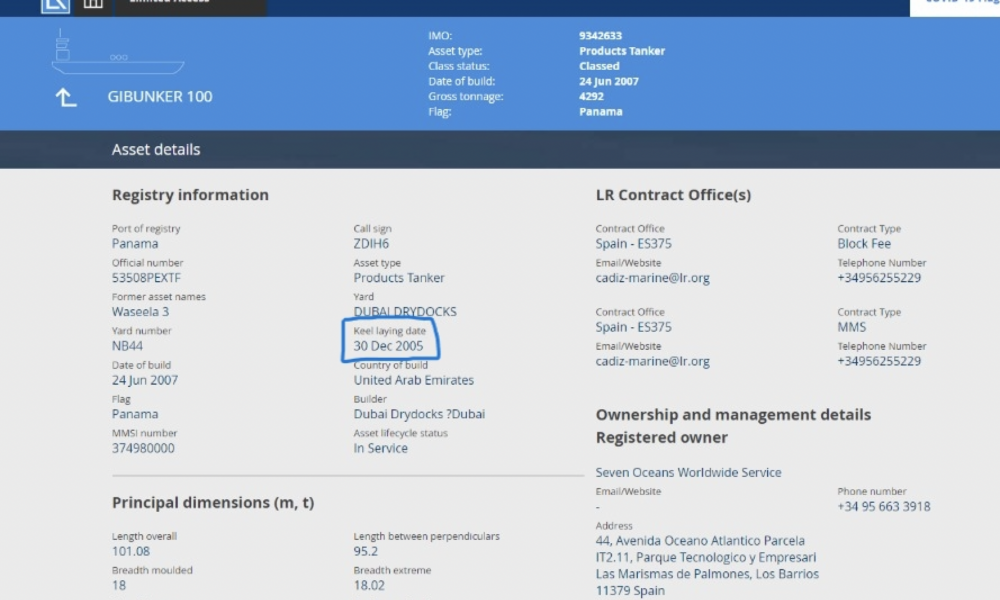Click the GIBUNKER 100 vessel title

[x=159, y=97]
